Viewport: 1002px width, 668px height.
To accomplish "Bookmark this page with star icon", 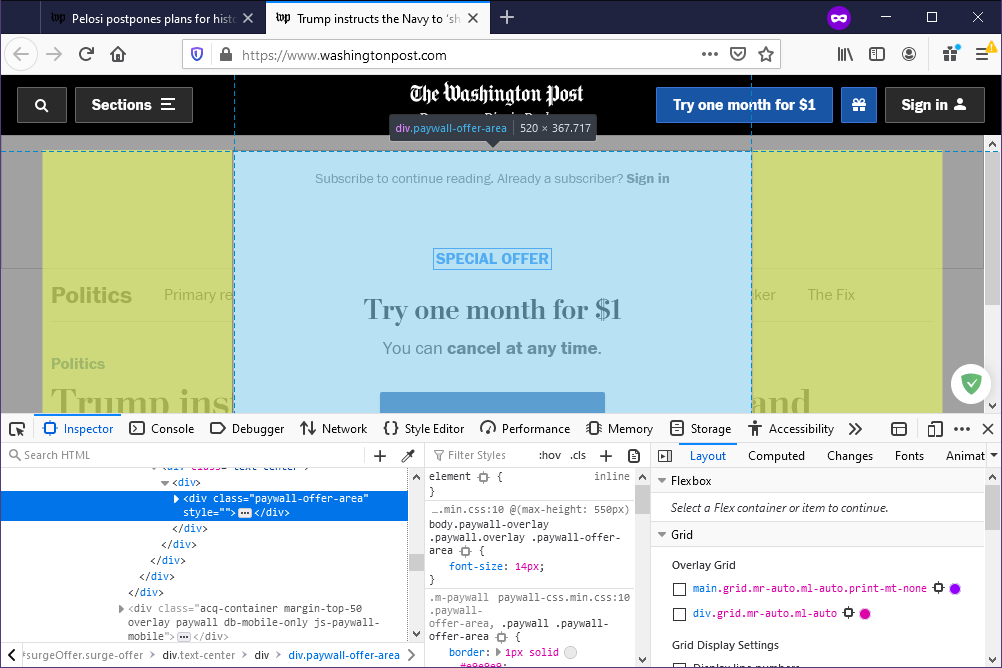I will click(x=766, y=55).
